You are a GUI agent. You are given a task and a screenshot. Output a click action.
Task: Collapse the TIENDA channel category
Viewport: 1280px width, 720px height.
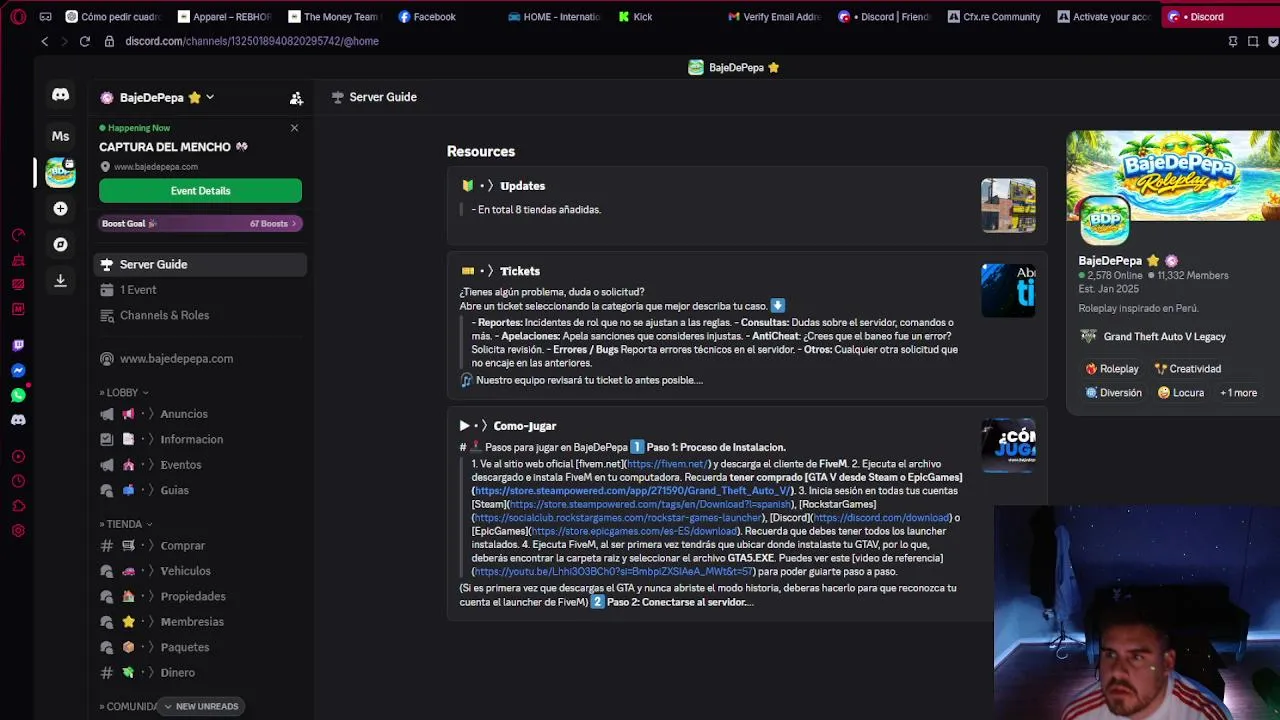pyautogui.click(x=126, y=524)
